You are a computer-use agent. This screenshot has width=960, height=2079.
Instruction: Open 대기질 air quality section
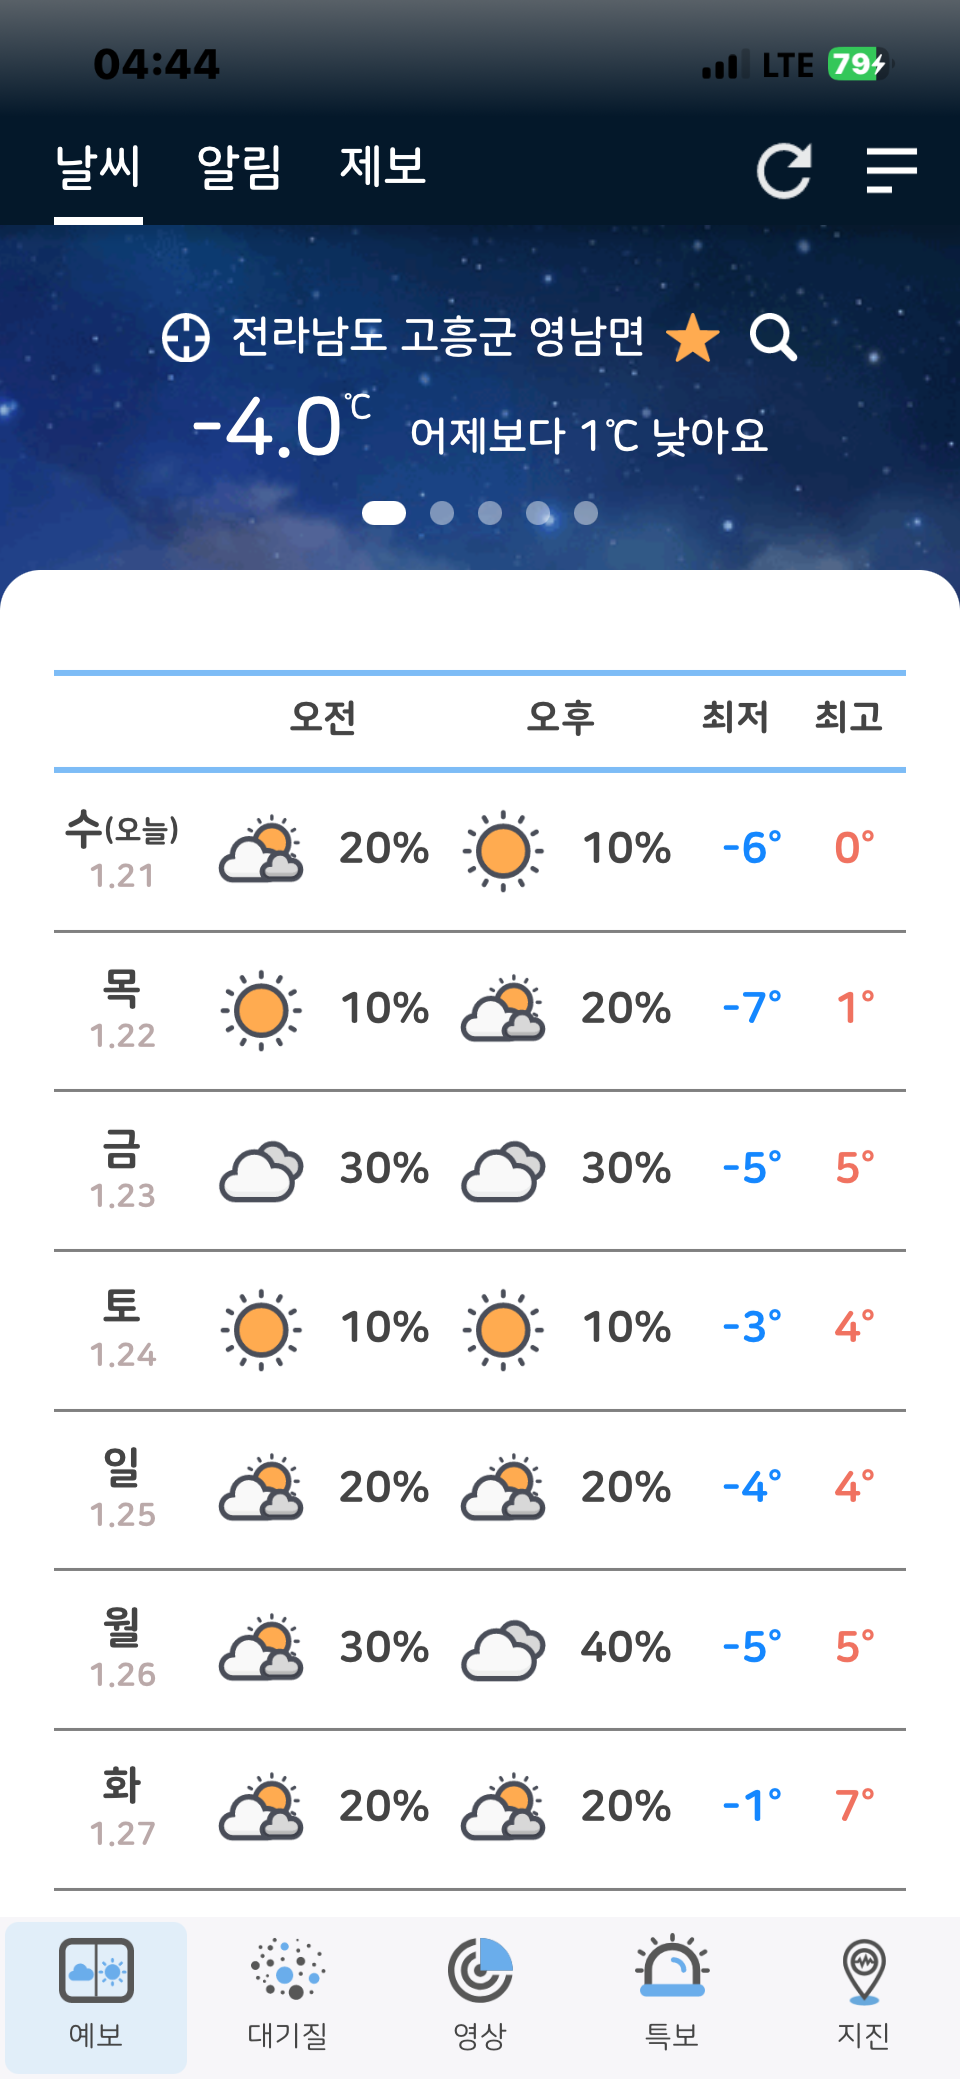click(287, 1995)
